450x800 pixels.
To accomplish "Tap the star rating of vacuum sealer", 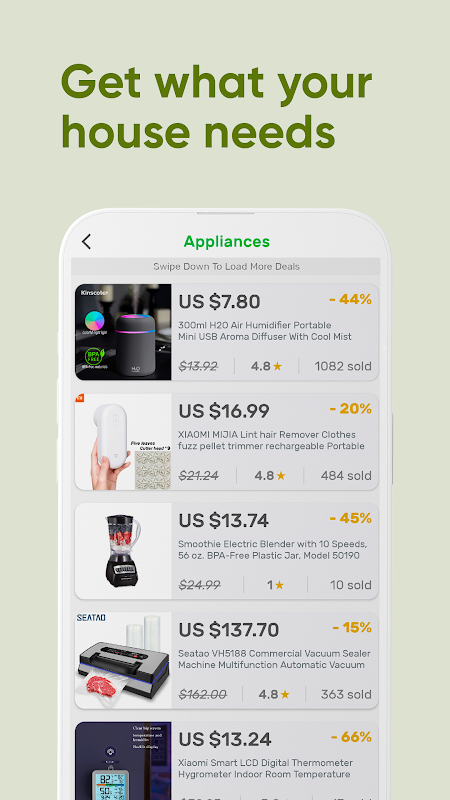I will pos(274,694).
